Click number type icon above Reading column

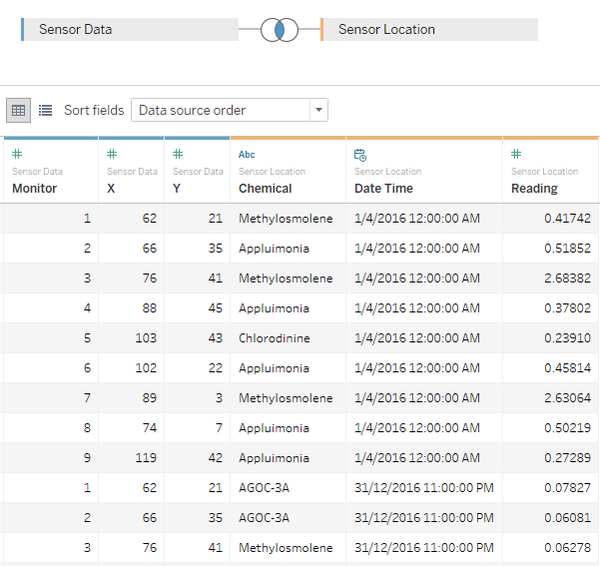(x=516, y=154)
